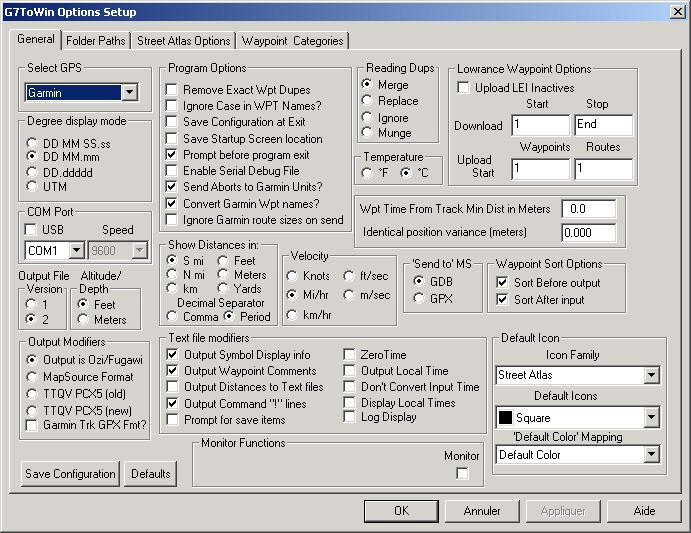The height and width of the screenshot is (533, 691).
Task: Click the Download Stop field containing End
Action: pos(604,125)
